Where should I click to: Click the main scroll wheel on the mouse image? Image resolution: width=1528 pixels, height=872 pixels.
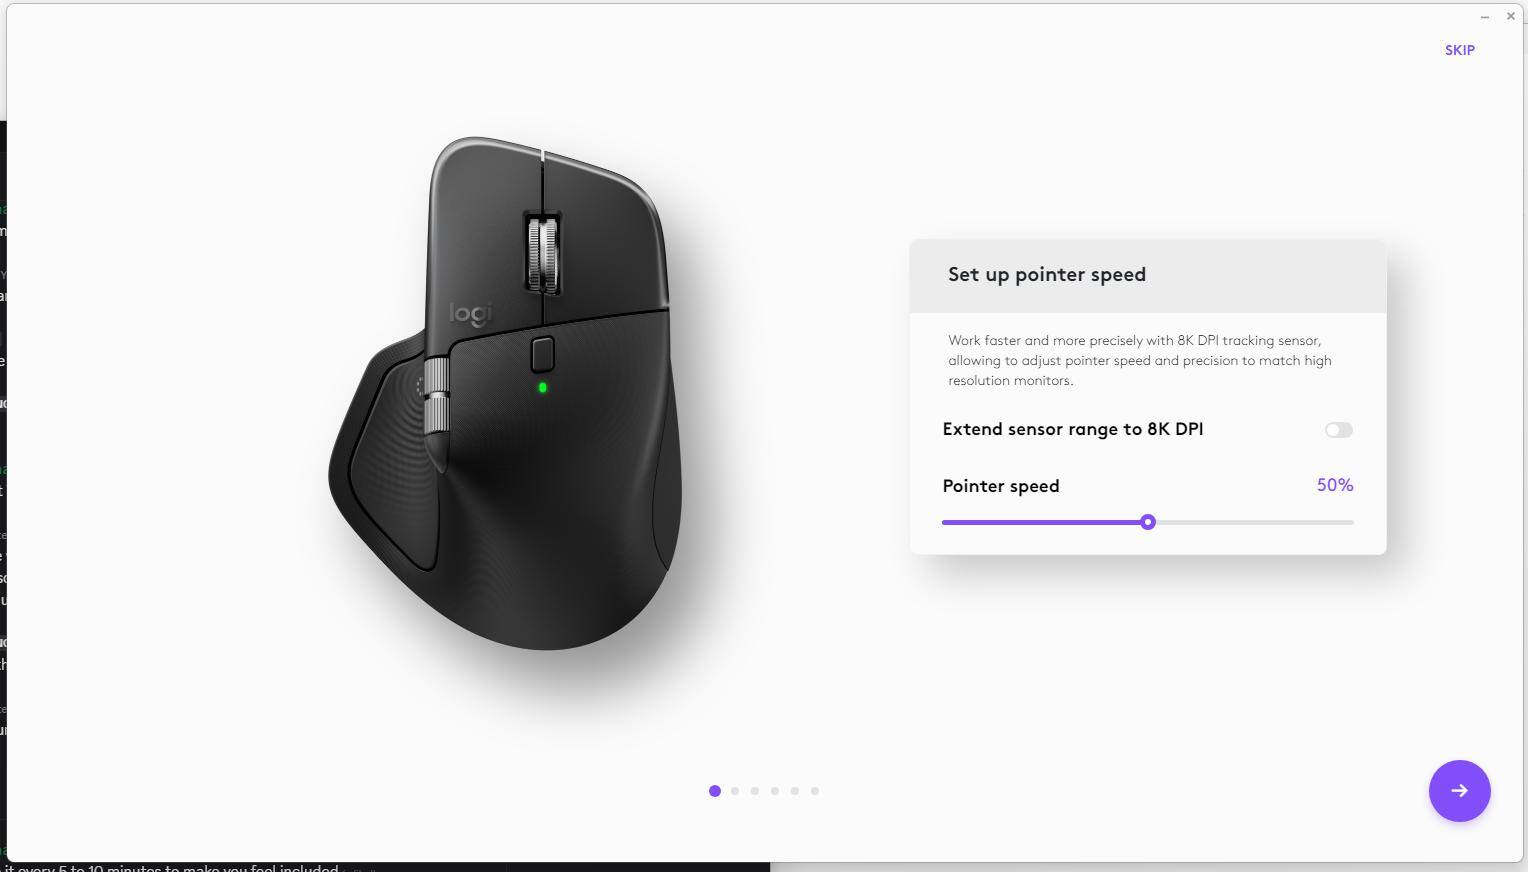click(x=542, y=253)
